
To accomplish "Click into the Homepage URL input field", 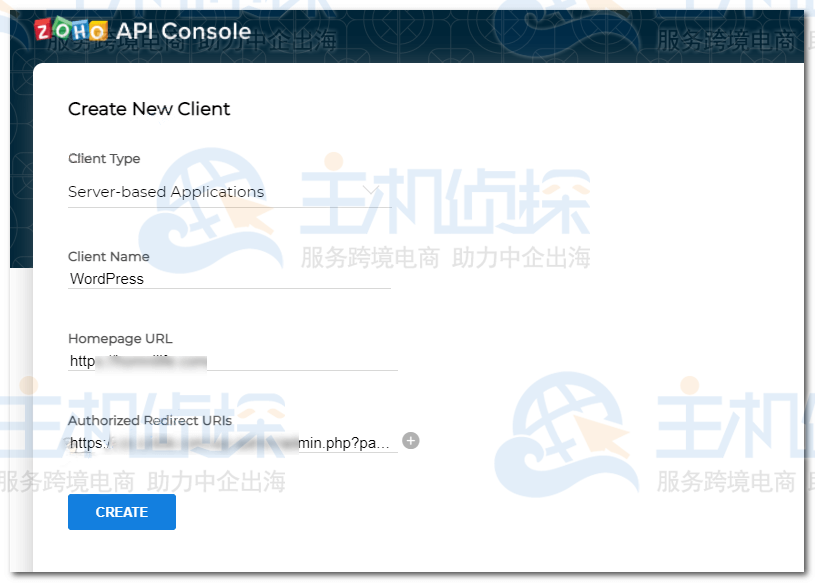I will pos(232,361).
